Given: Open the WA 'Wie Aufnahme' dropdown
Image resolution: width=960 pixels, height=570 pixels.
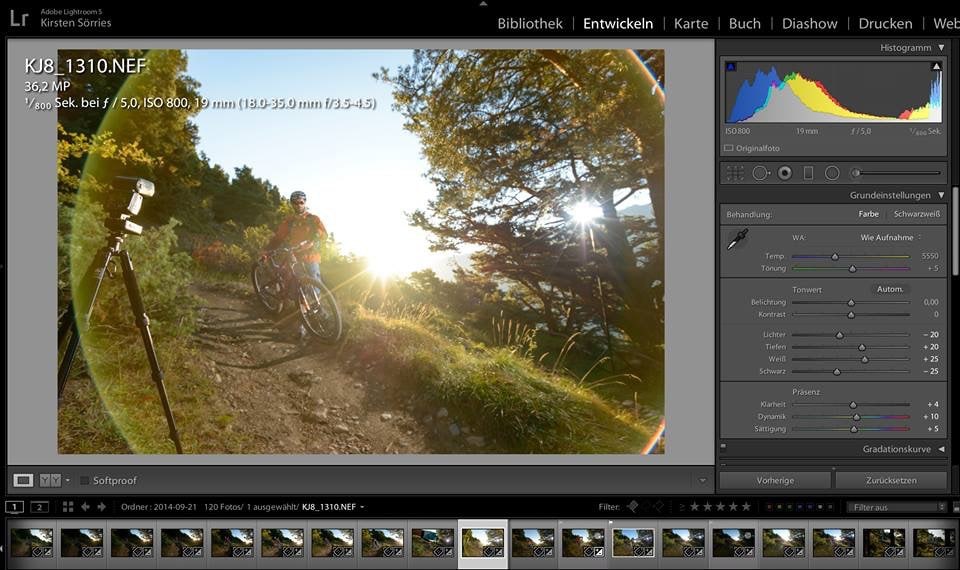Looking at the screenshot, I should 891,238.
